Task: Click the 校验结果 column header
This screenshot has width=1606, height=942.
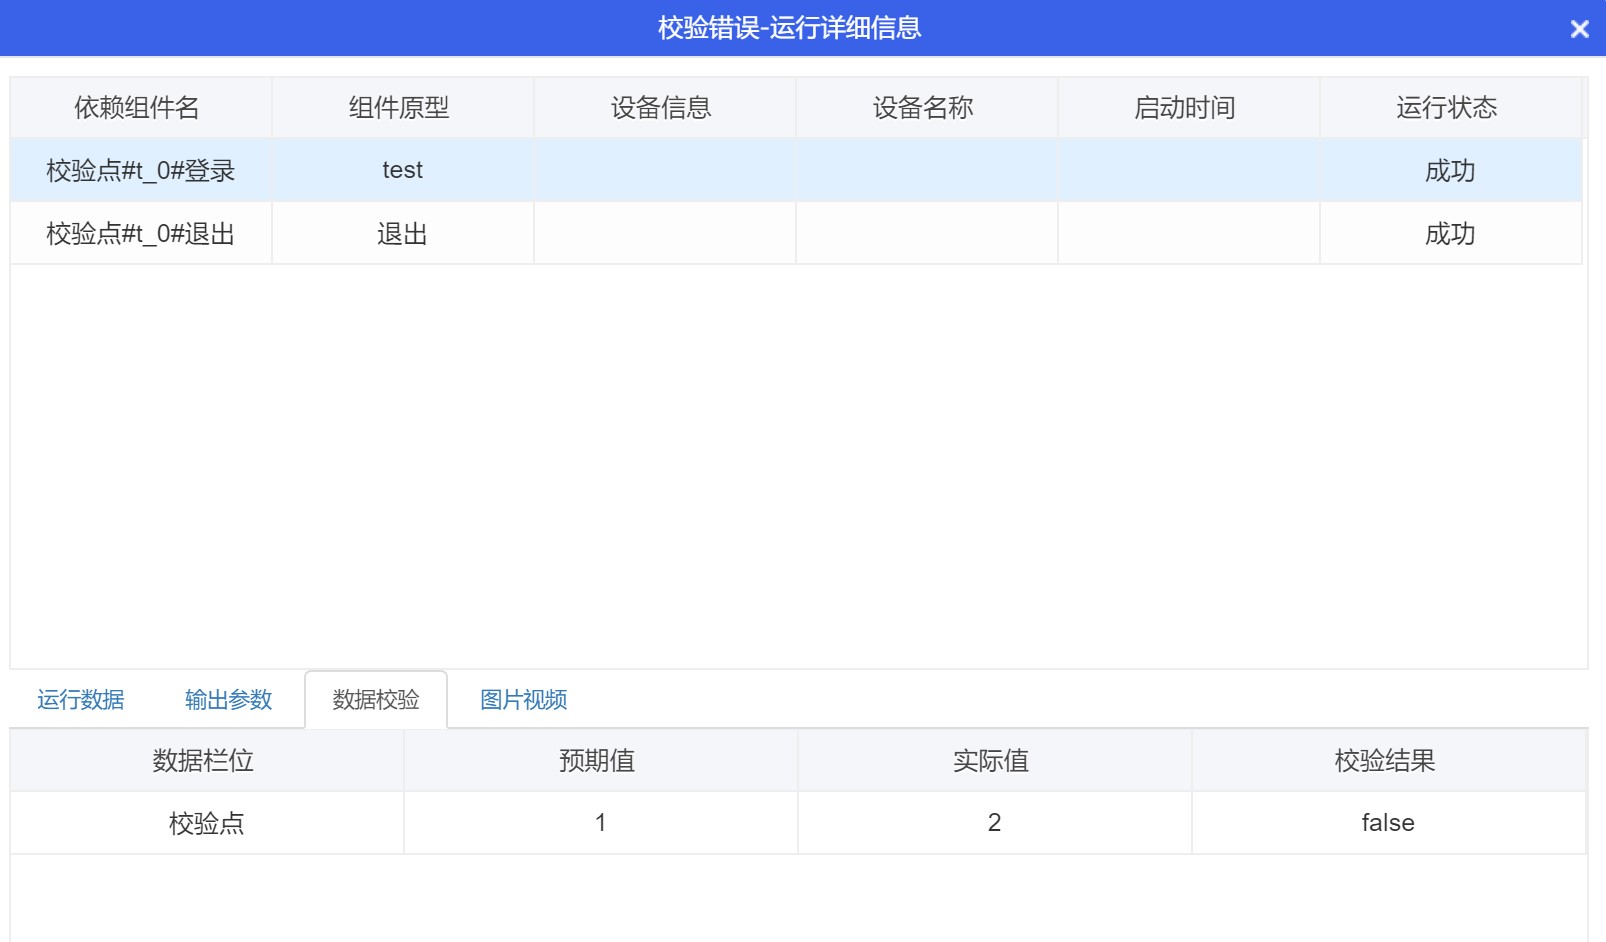Action: pos(1385,761)
